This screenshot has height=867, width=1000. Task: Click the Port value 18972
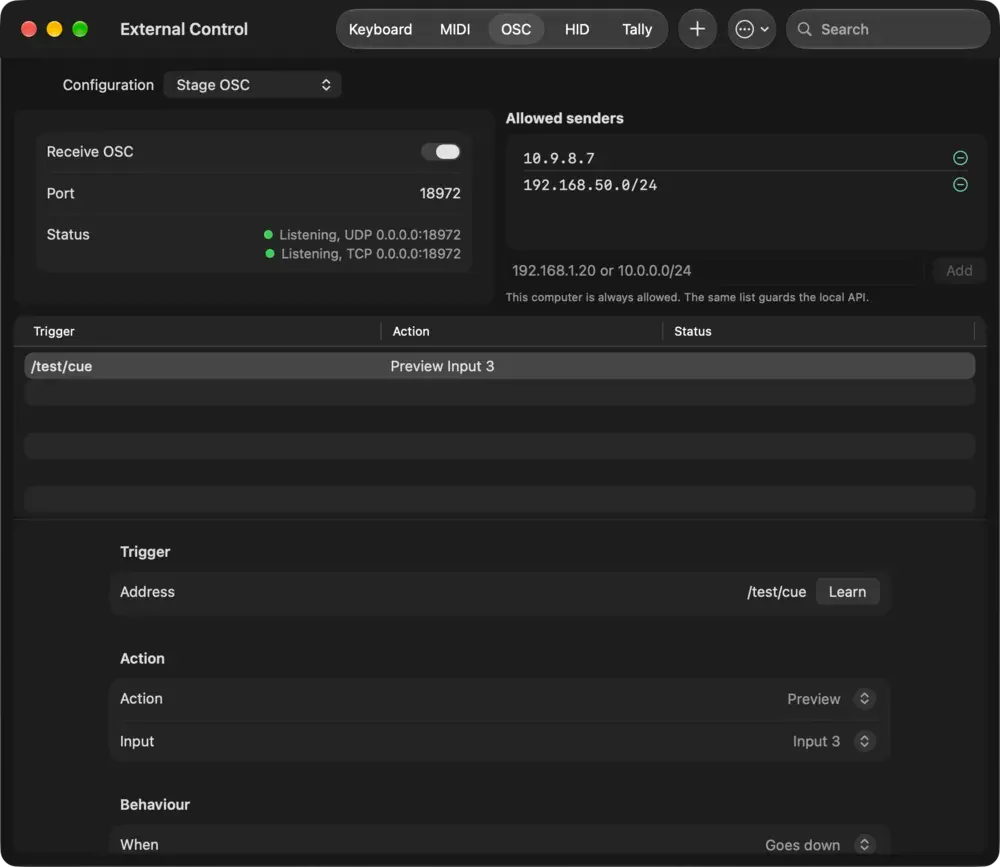[x=440, y=193]
